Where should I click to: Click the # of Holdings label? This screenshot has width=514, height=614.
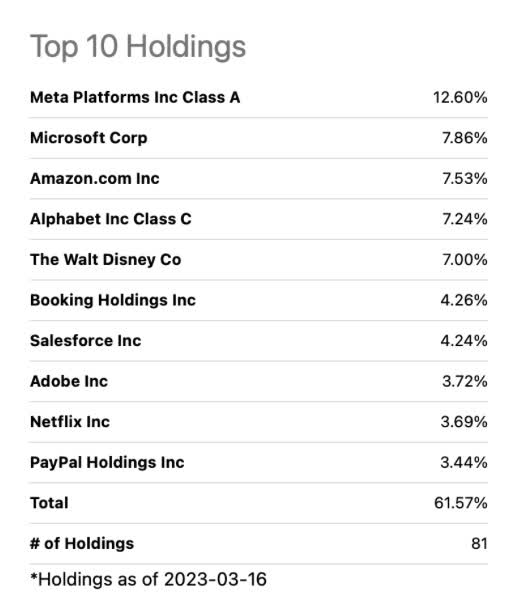tap(82, 544)
